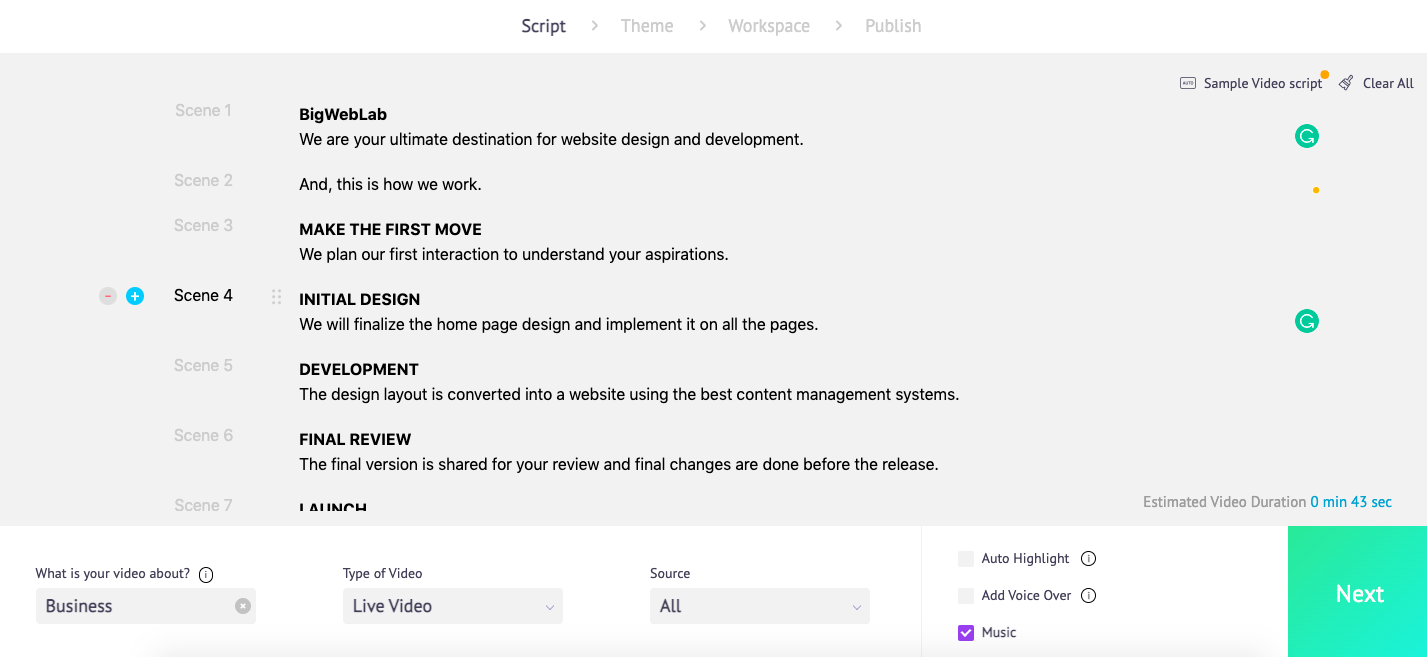
Task: Switch to the Theme step
Action: click(646, 25)
